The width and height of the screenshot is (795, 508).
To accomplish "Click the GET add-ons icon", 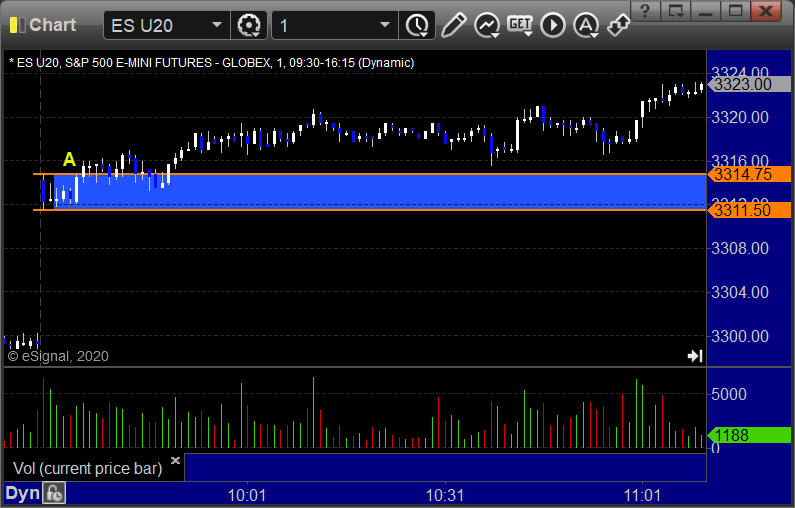I will [520, 25].
